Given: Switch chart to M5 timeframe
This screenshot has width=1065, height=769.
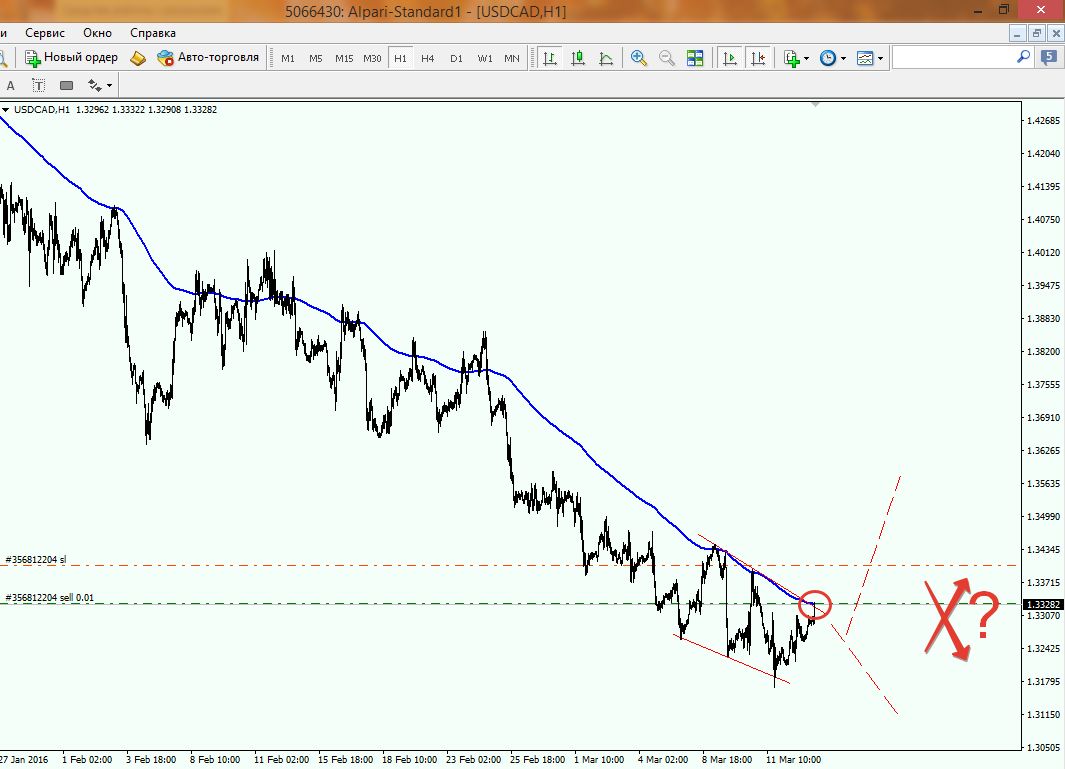Looking at the screenshot, I should tap(316, 58).
